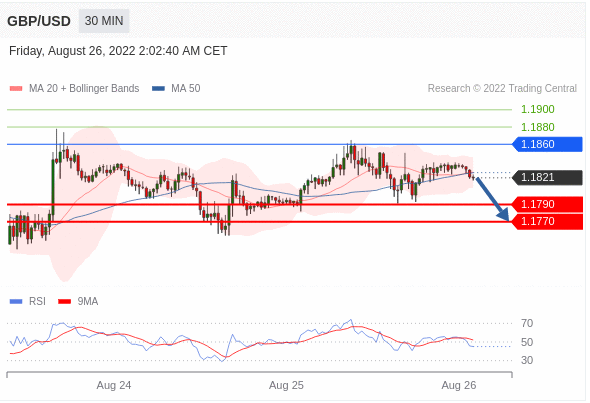Click the 30 MIN timeframe button
Image resolution: width=590 pixels, height=403 pixels.
(104, 21)
